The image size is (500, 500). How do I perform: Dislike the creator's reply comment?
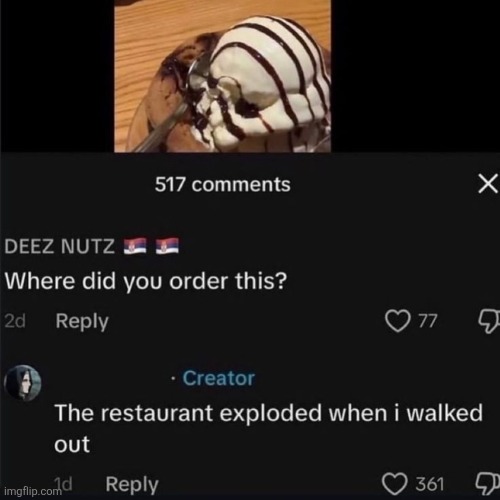coord(487,484)
